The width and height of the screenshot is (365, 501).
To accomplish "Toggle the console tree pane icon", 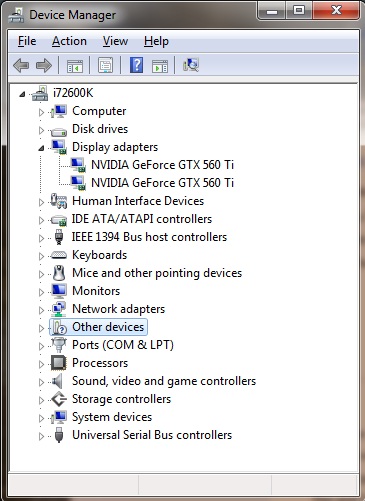I will pyautogui.click(x=75, y=65).
